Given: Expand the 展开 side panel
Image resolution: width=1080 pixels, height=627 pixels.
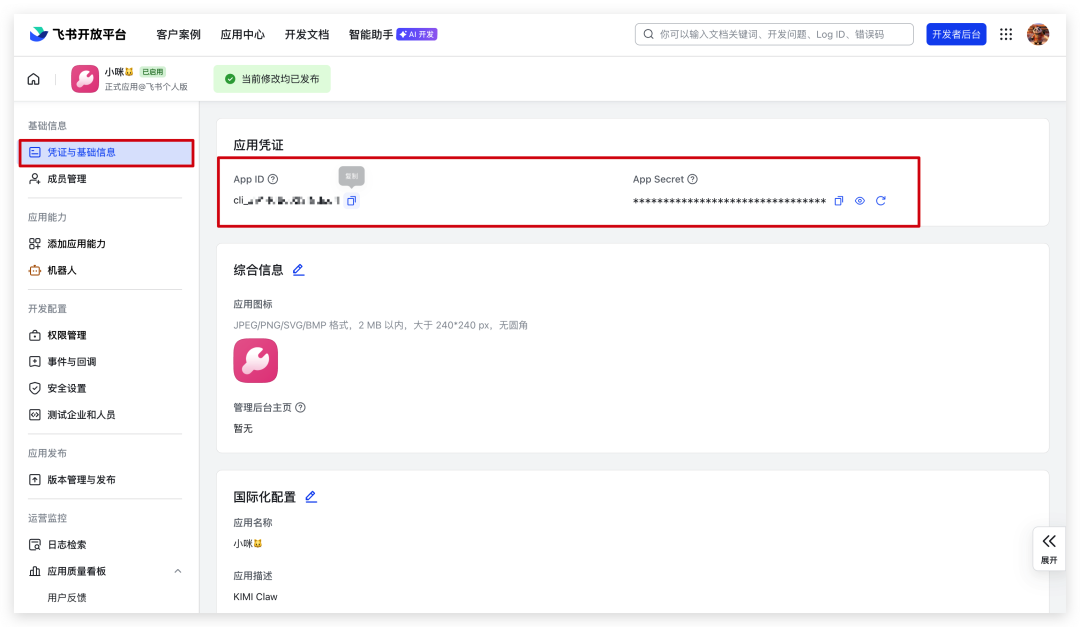Looking at the screenshot, I should (x=1048, y=547).
